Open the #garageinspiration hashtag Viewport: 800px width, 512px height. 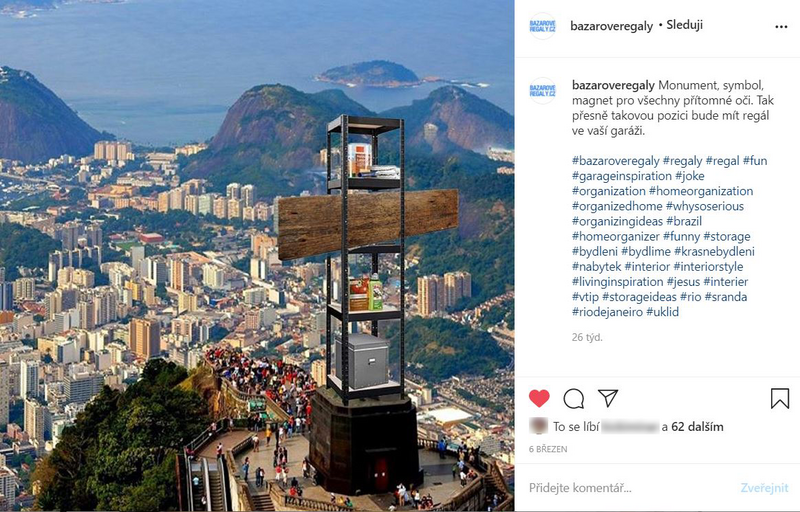(622, 176)
